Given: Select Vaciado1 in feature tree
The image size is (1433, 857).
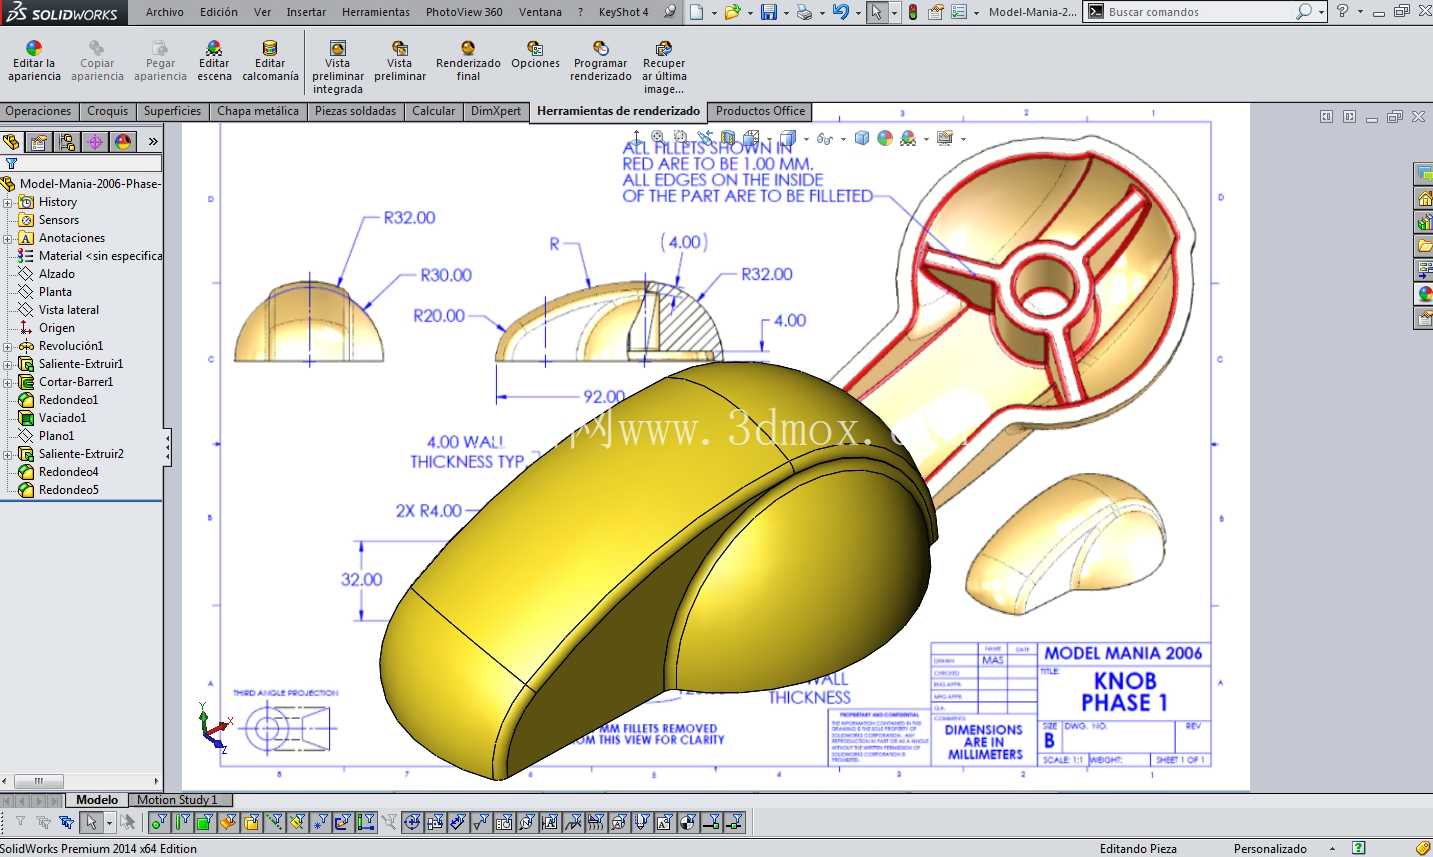Looking at the screenshot, I should tap(62, 418).
